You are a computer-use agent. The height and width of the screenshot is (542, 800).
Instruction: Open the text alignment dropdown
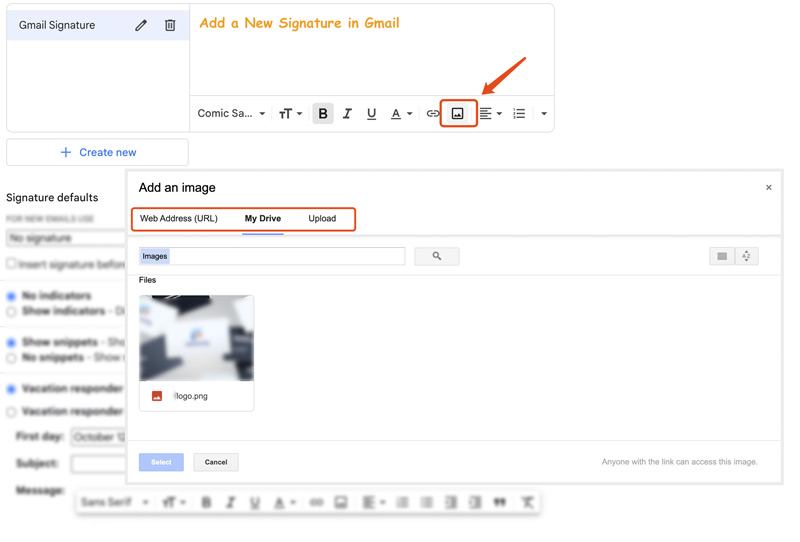coord(491,113)
